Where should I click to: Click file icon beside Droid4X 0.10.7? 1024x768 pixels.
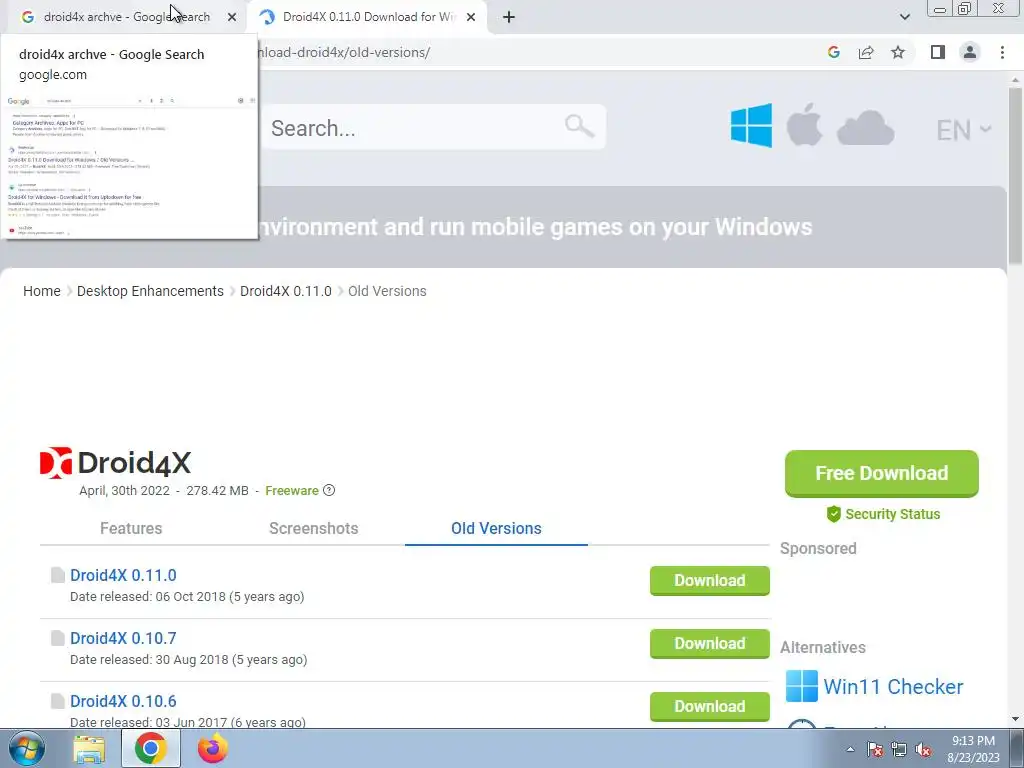(57, 638)
